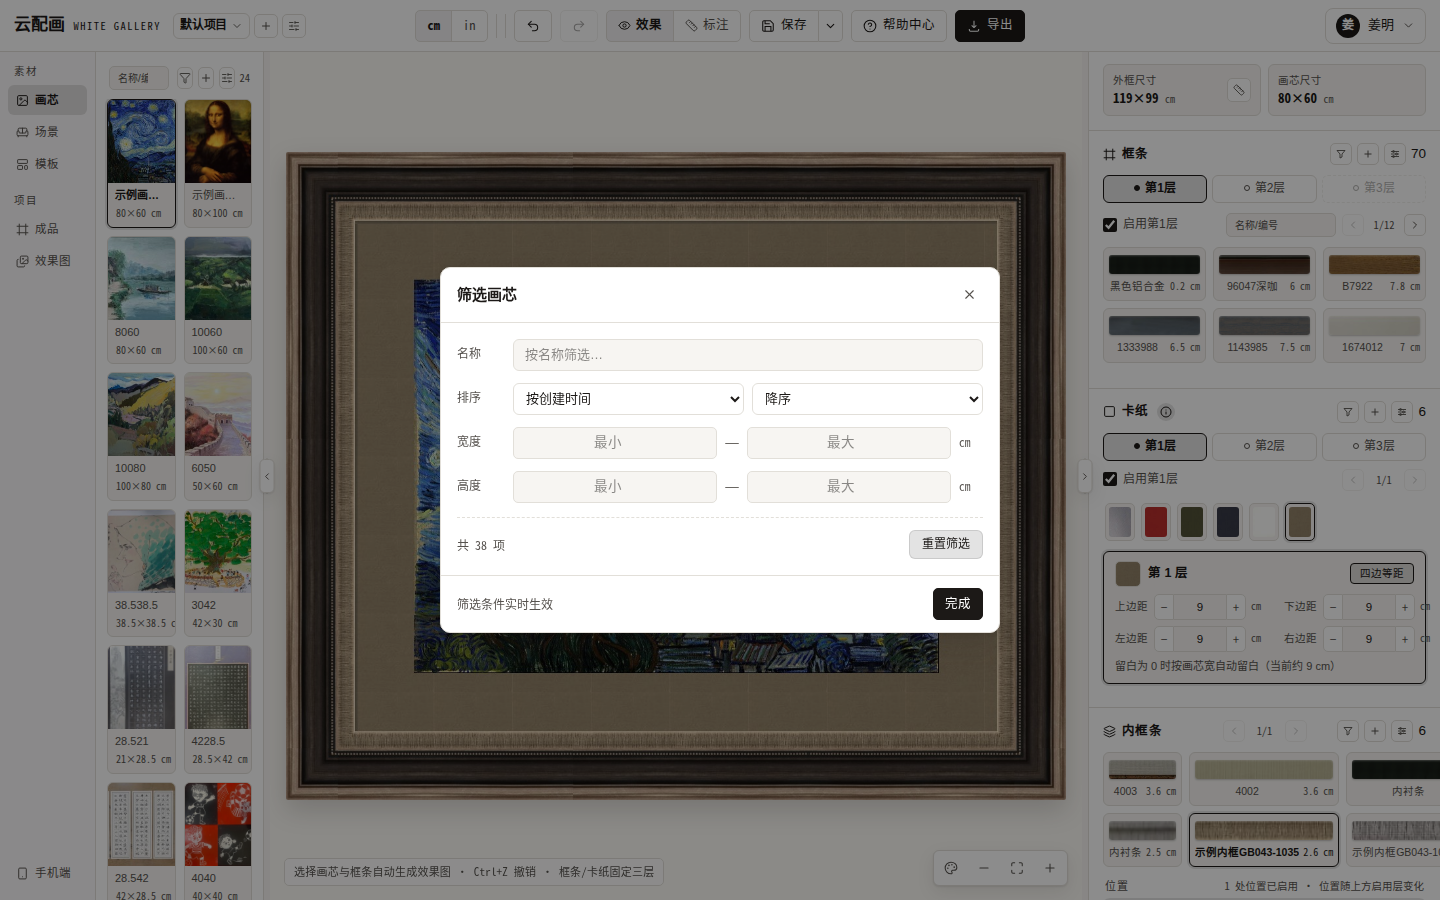Open the 降序 order dropdown
1440x900 pixels.
(x=867, y=399)
